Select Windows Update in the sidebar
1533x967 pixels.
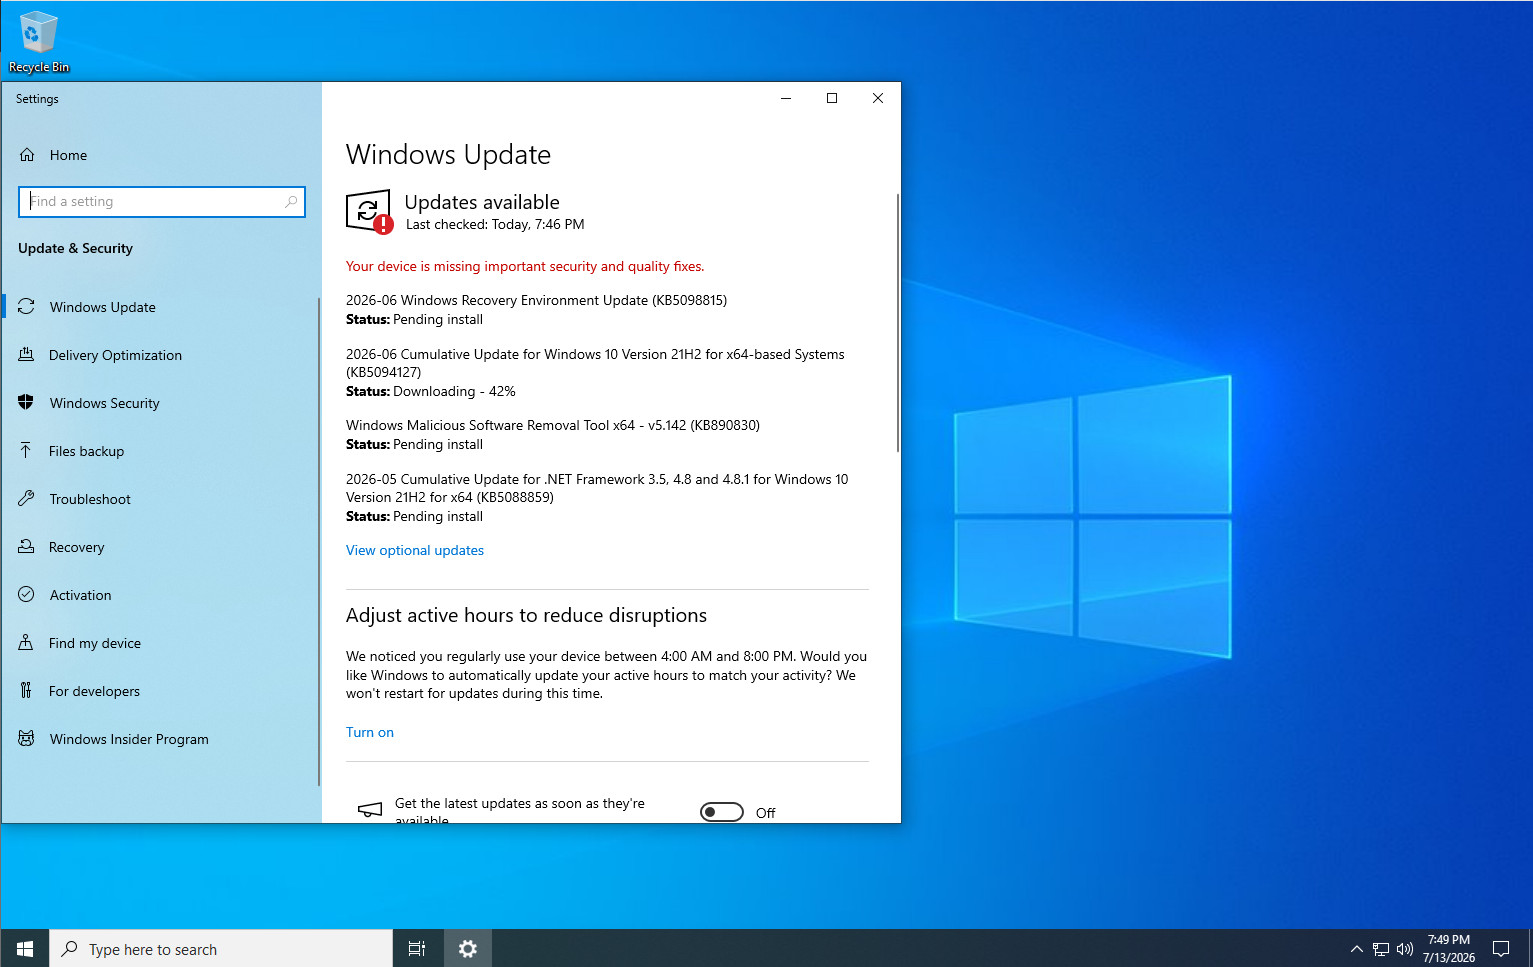(160, 307)
